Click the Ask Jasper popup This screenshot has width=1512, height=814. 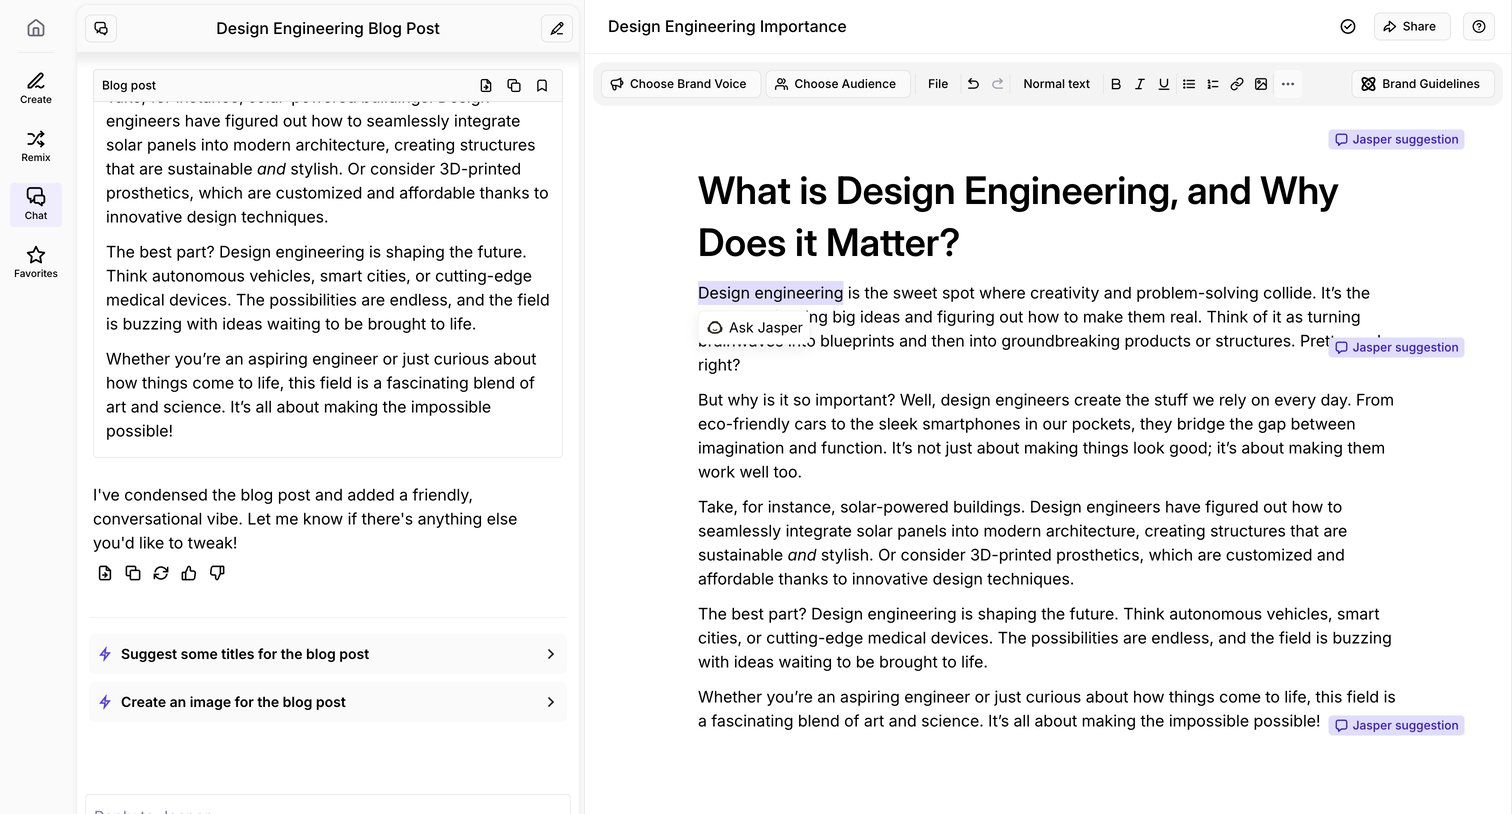click(755, 327)
